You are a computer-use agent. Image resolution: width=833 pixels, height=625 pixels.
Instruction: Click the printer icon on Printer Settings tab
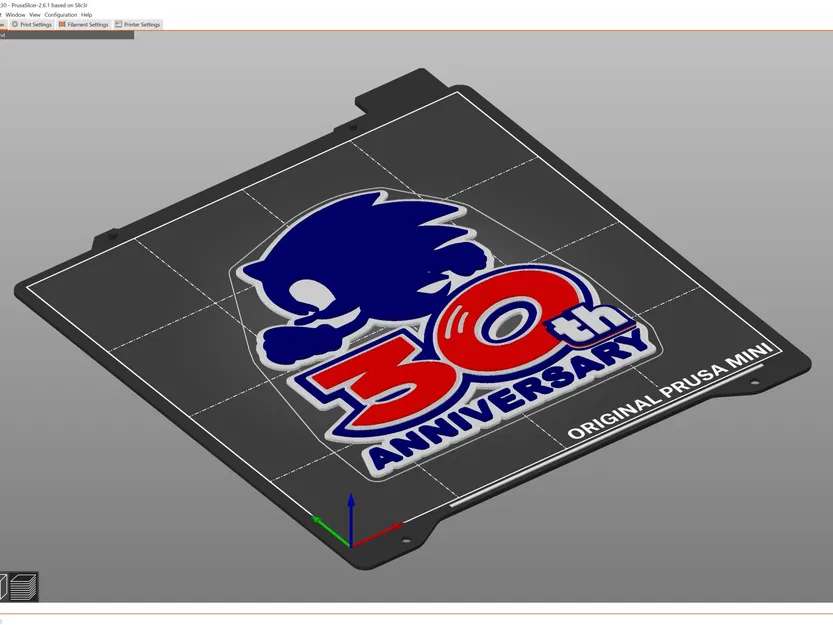[x=118, y=24]
